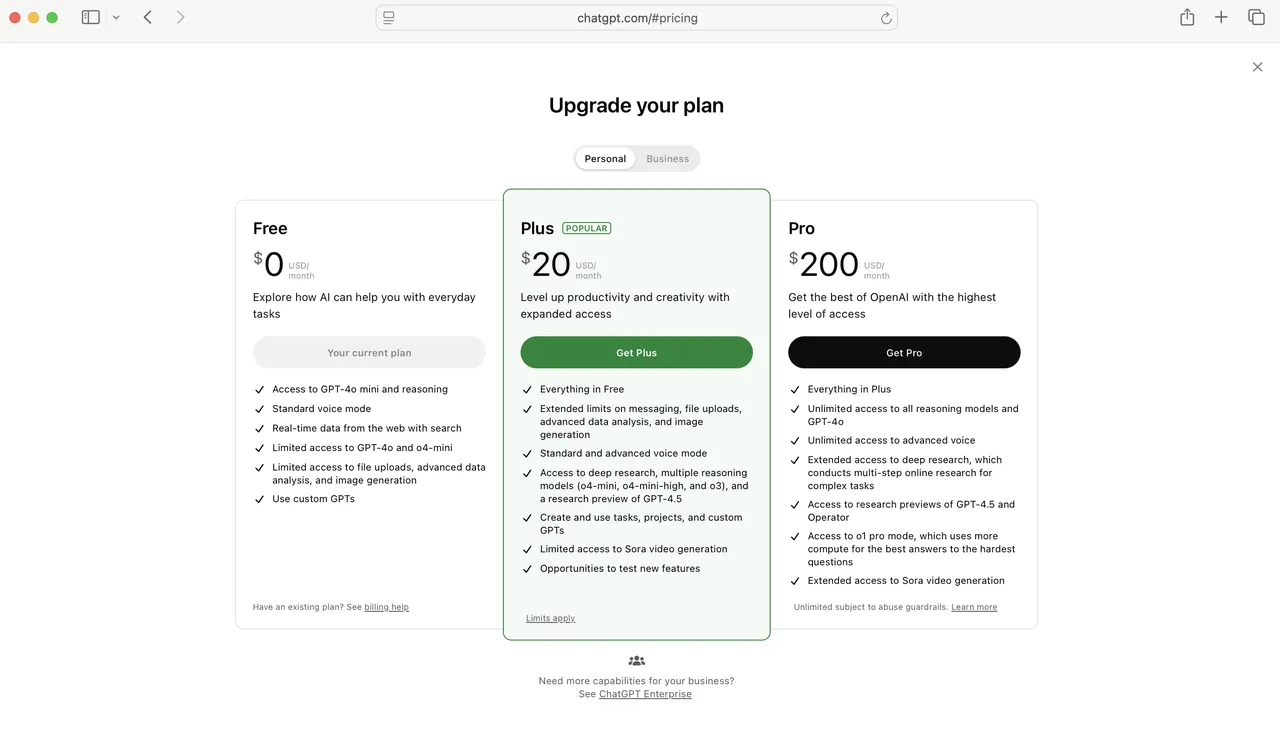Visit the ChatGPT Enterprise link
The width and height of the screenshot is (1280, 733).
click(x=645, y=694)
